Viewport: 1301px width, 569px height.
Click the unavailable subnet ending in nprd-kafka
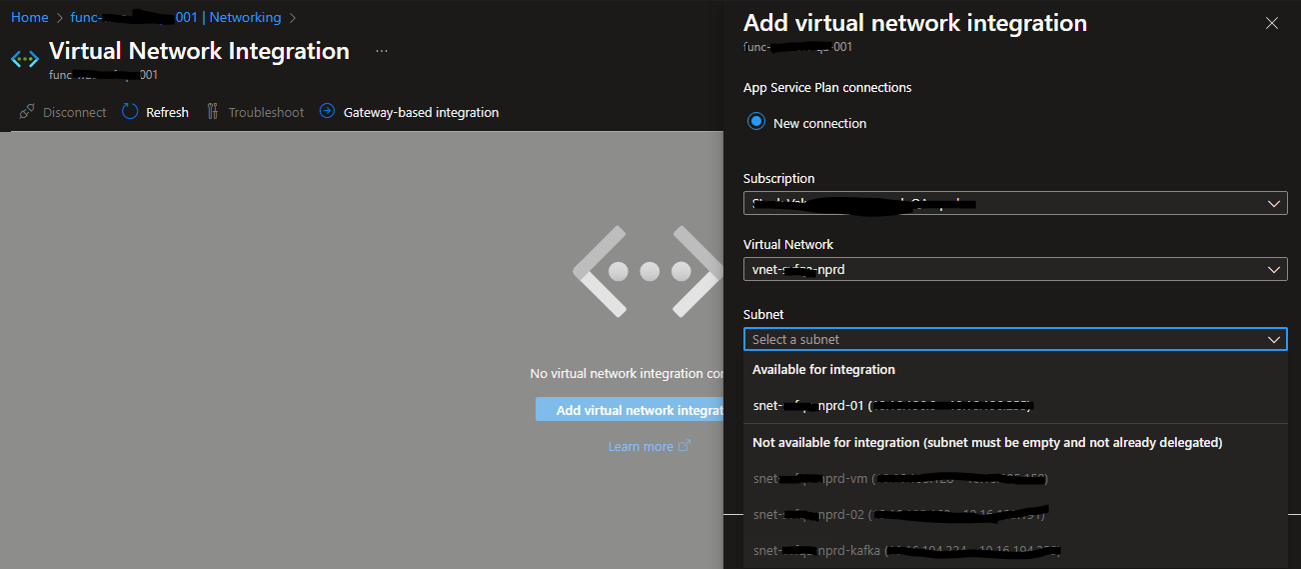(1015, 551)
